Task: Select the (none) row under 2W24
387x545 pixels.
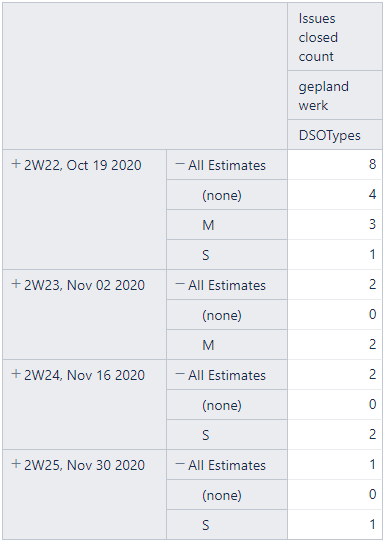Action: (227, 405)
